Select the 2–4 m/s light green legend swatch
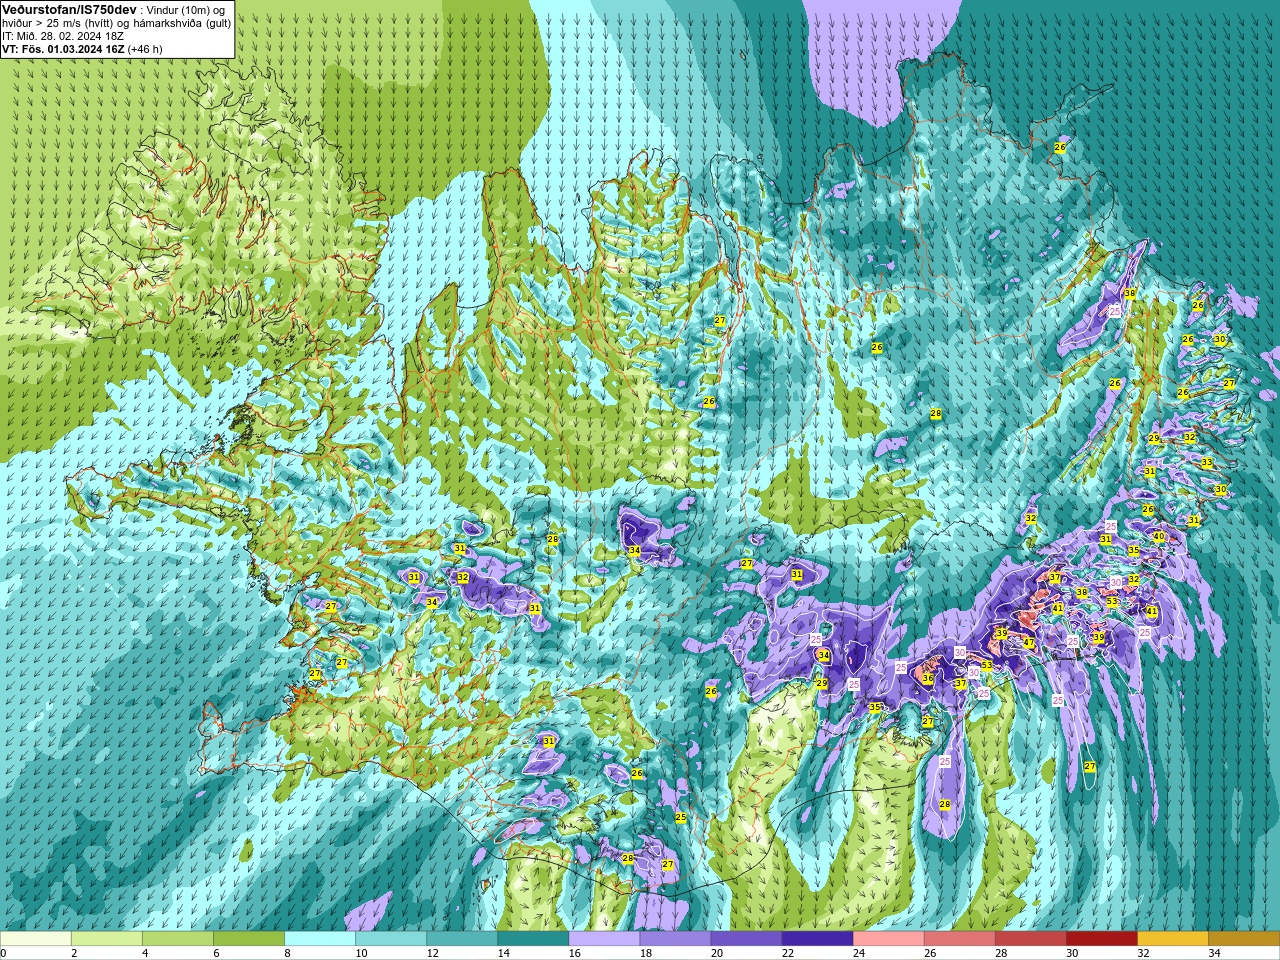The image size is (1280, 960). (x=107, y=939)
